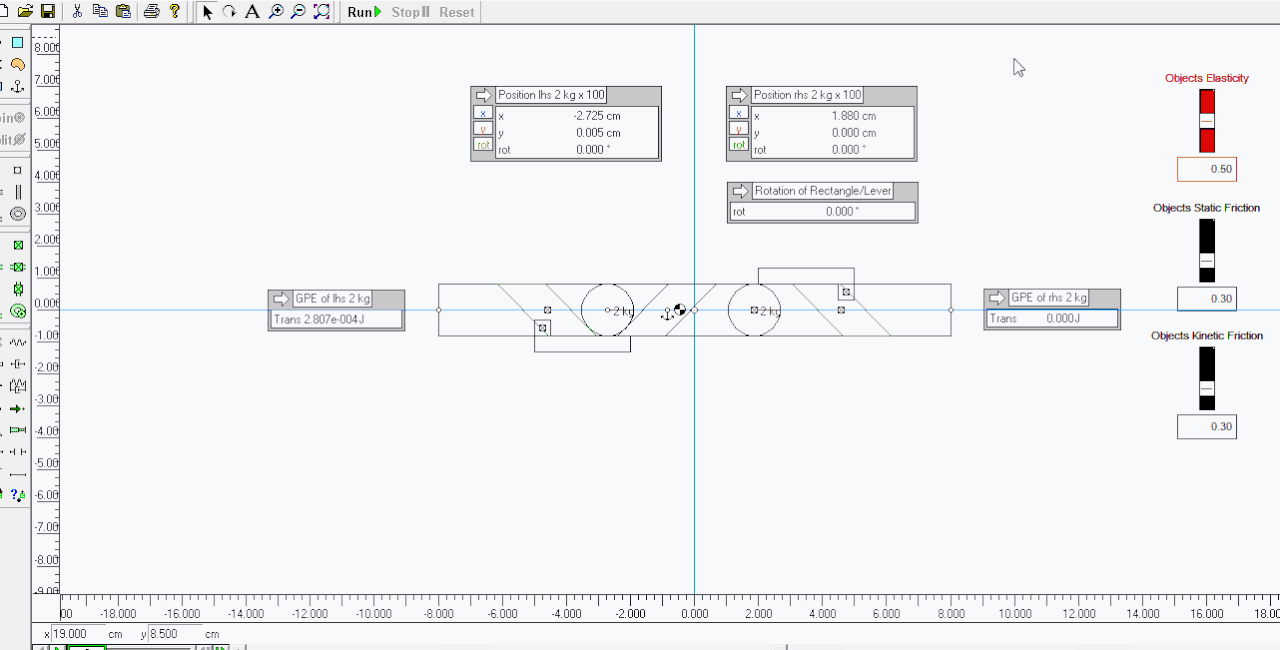
Task: Select the Zoom Out magnifier
Action: pyautogui.click(x=298, y=11)
